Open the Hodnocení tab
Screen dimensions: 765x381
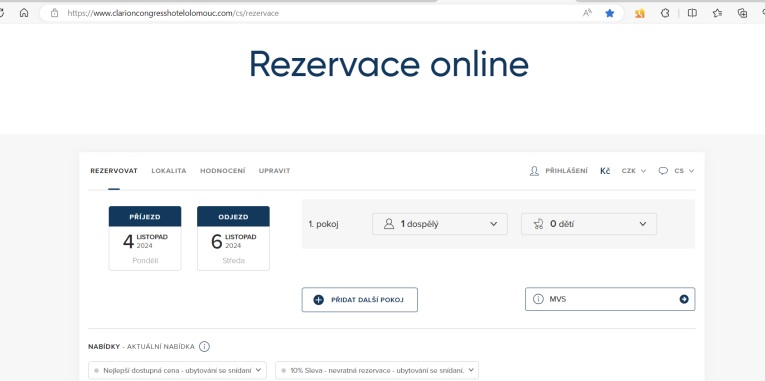222,171
